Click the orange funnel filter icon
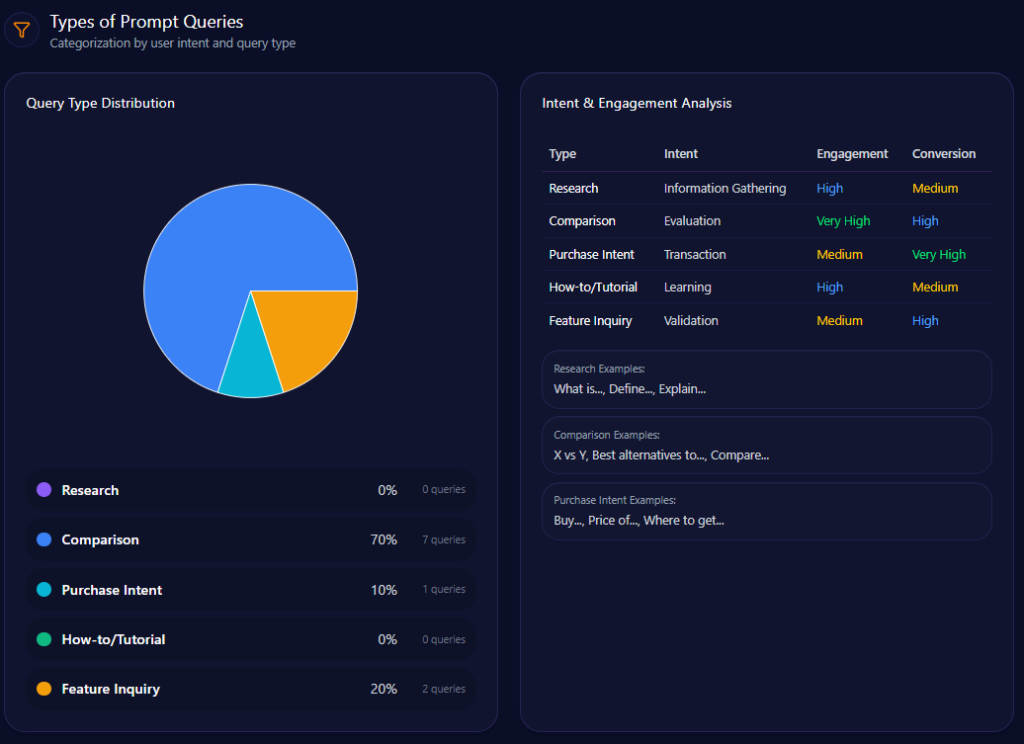Screen dimensions: 1024x744 [22, 30]
